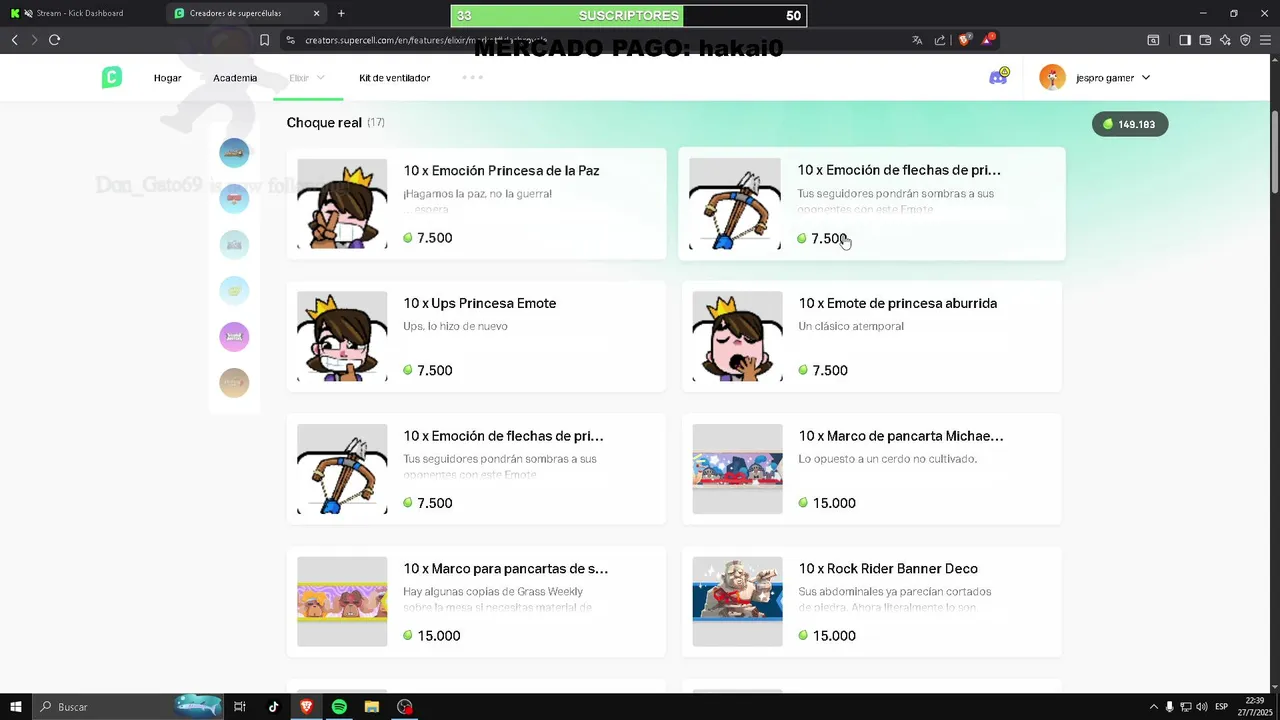
Task: Click the browser address bar URL
Action: (425, 40)
